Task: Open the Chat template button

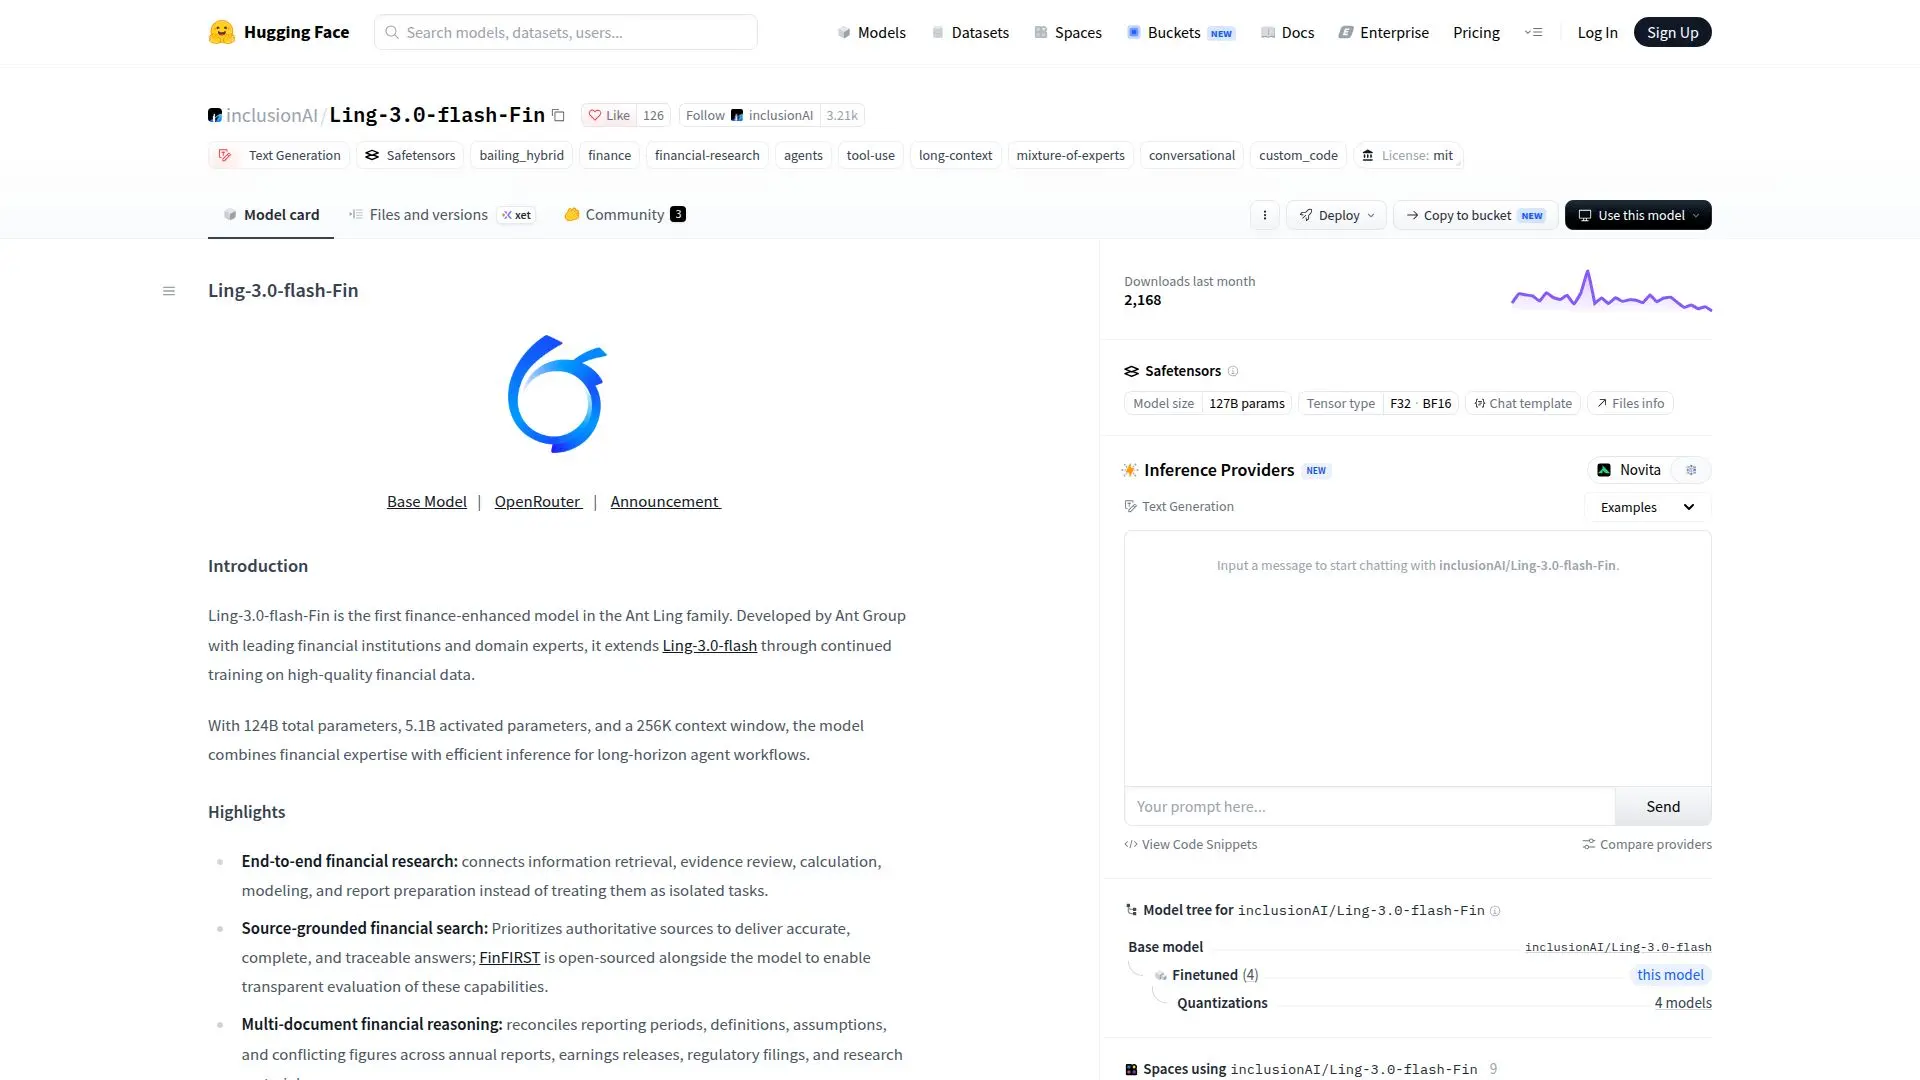Action: tap(1523, 403)
